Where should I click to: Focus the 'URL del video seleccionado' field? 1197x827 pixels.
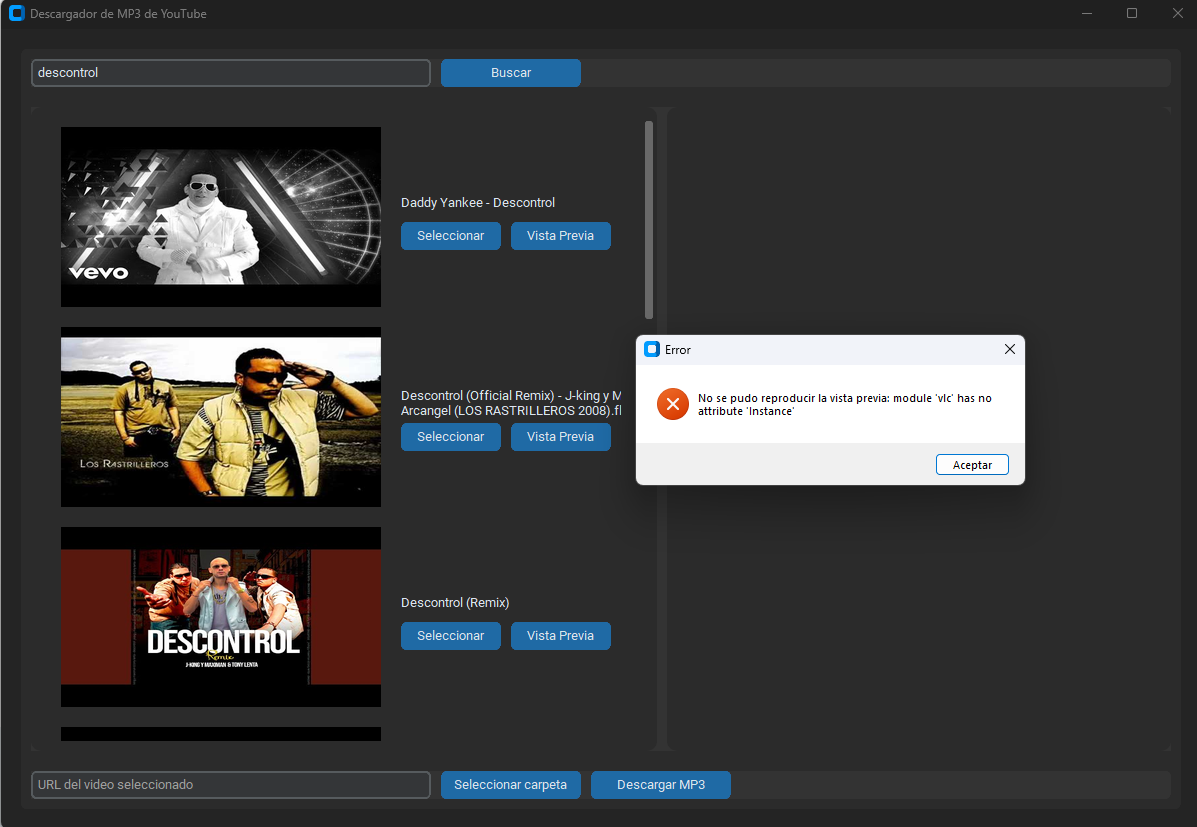[231, 785]
